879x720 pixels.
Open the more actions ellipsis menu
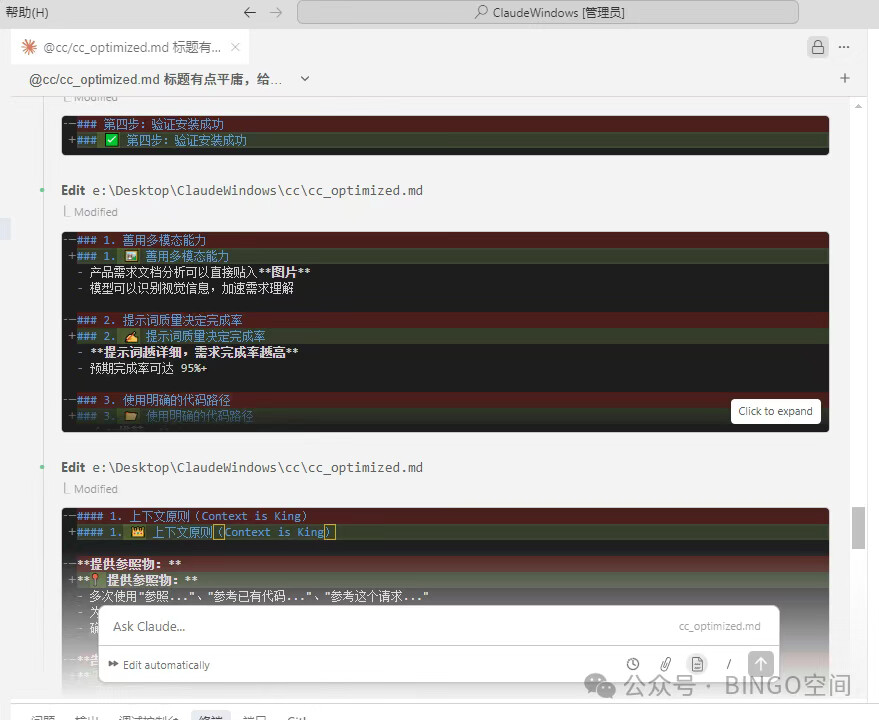coord(845,47)
